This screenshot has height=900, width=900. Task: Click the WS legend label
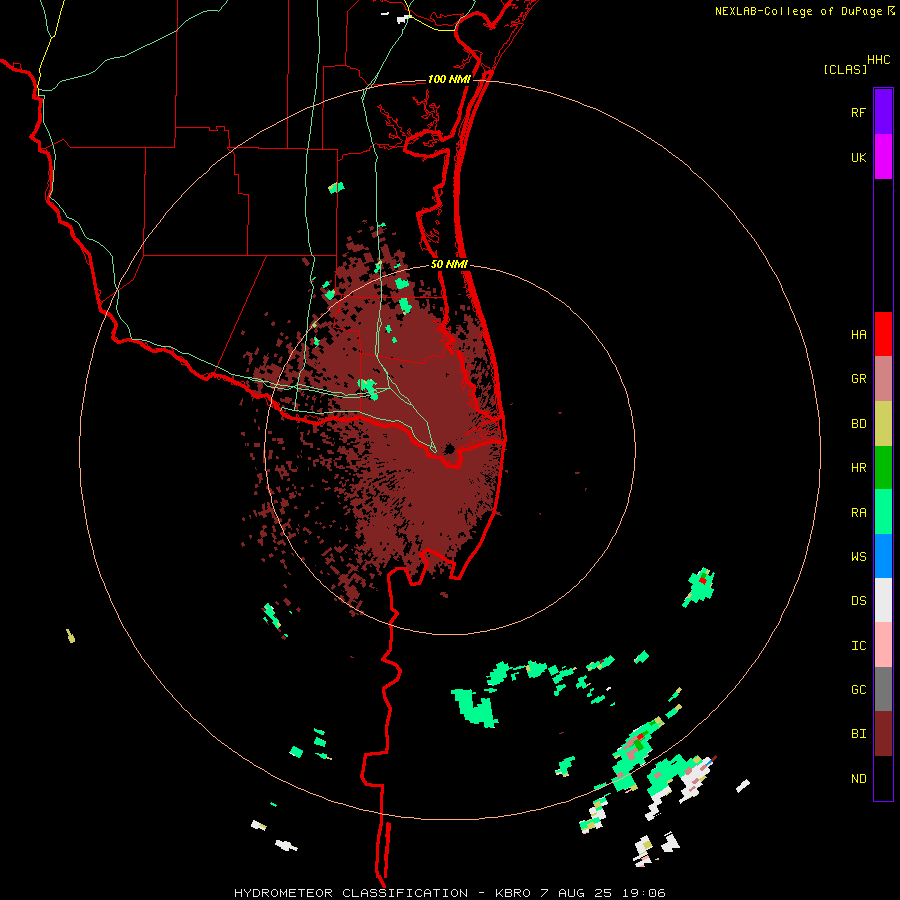click(858, 557)
